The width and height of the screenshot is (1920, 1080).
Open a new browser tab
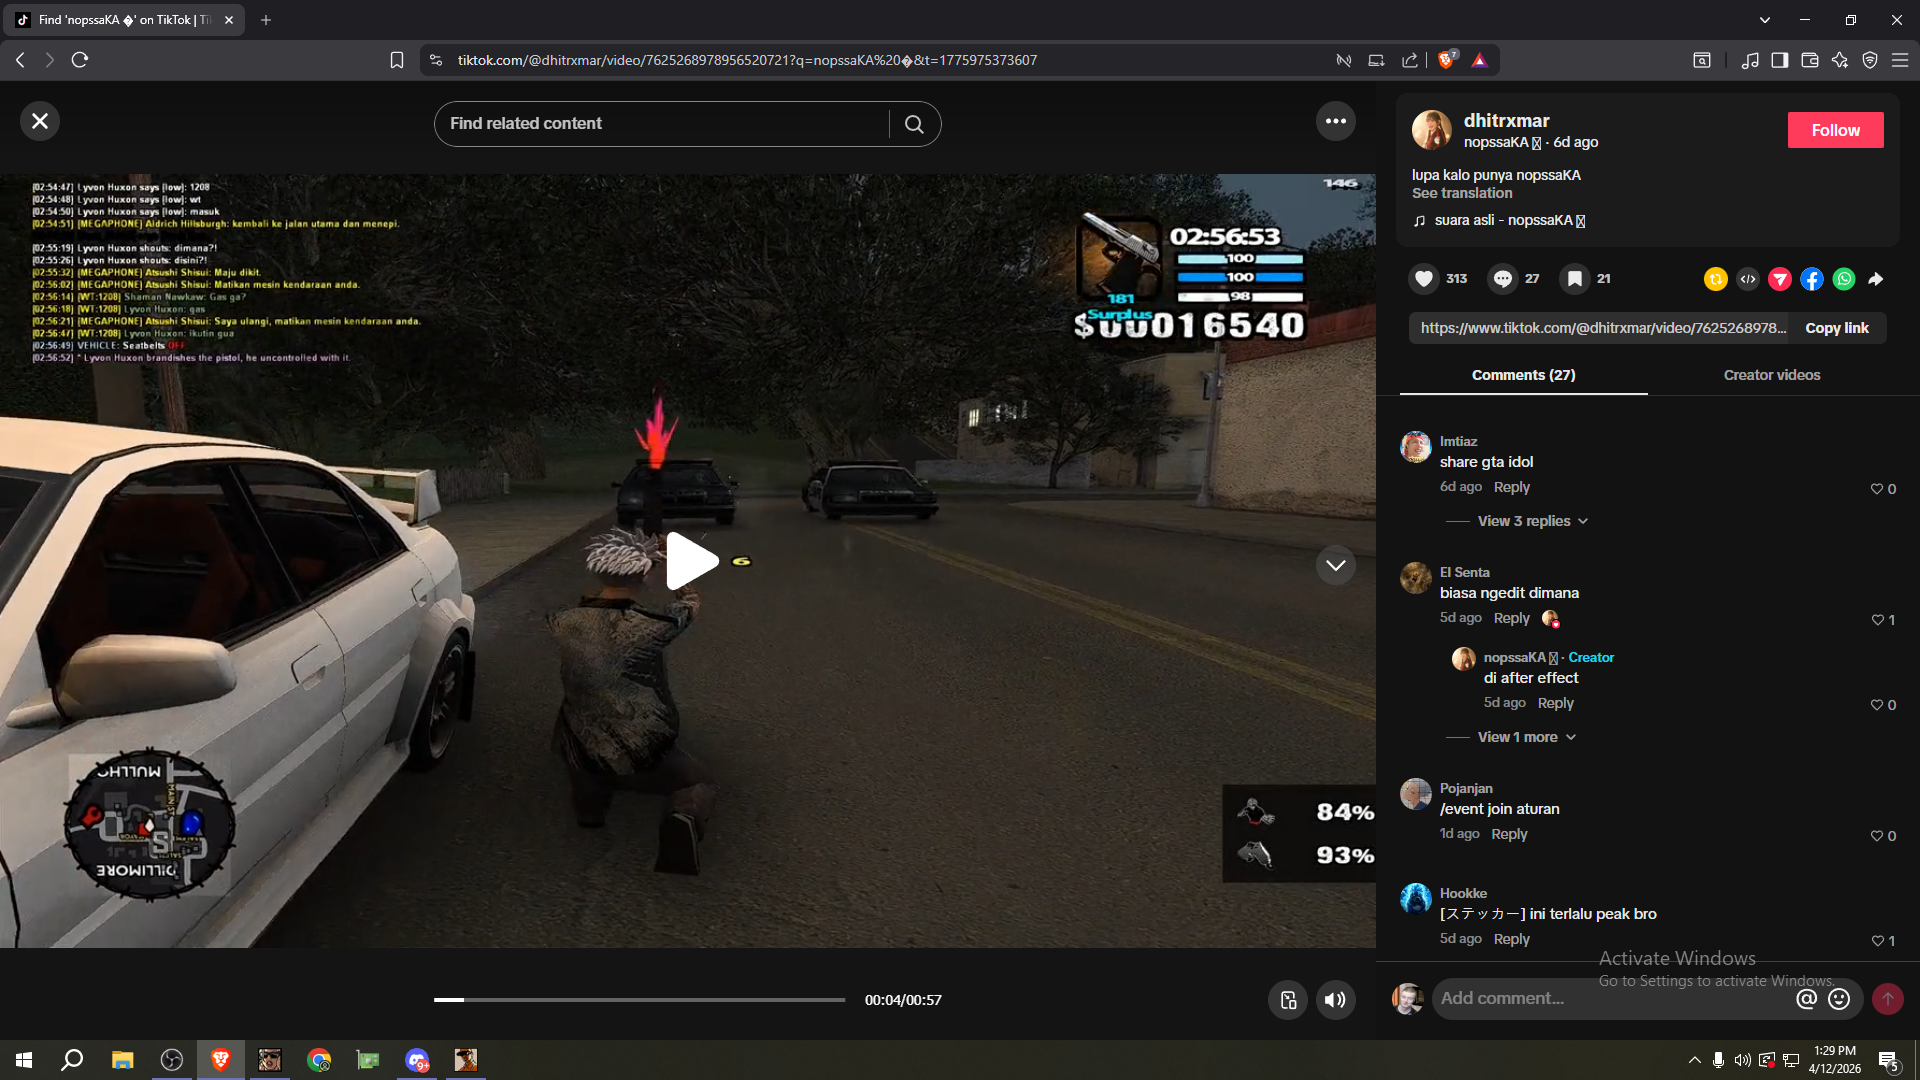[266, 20]
